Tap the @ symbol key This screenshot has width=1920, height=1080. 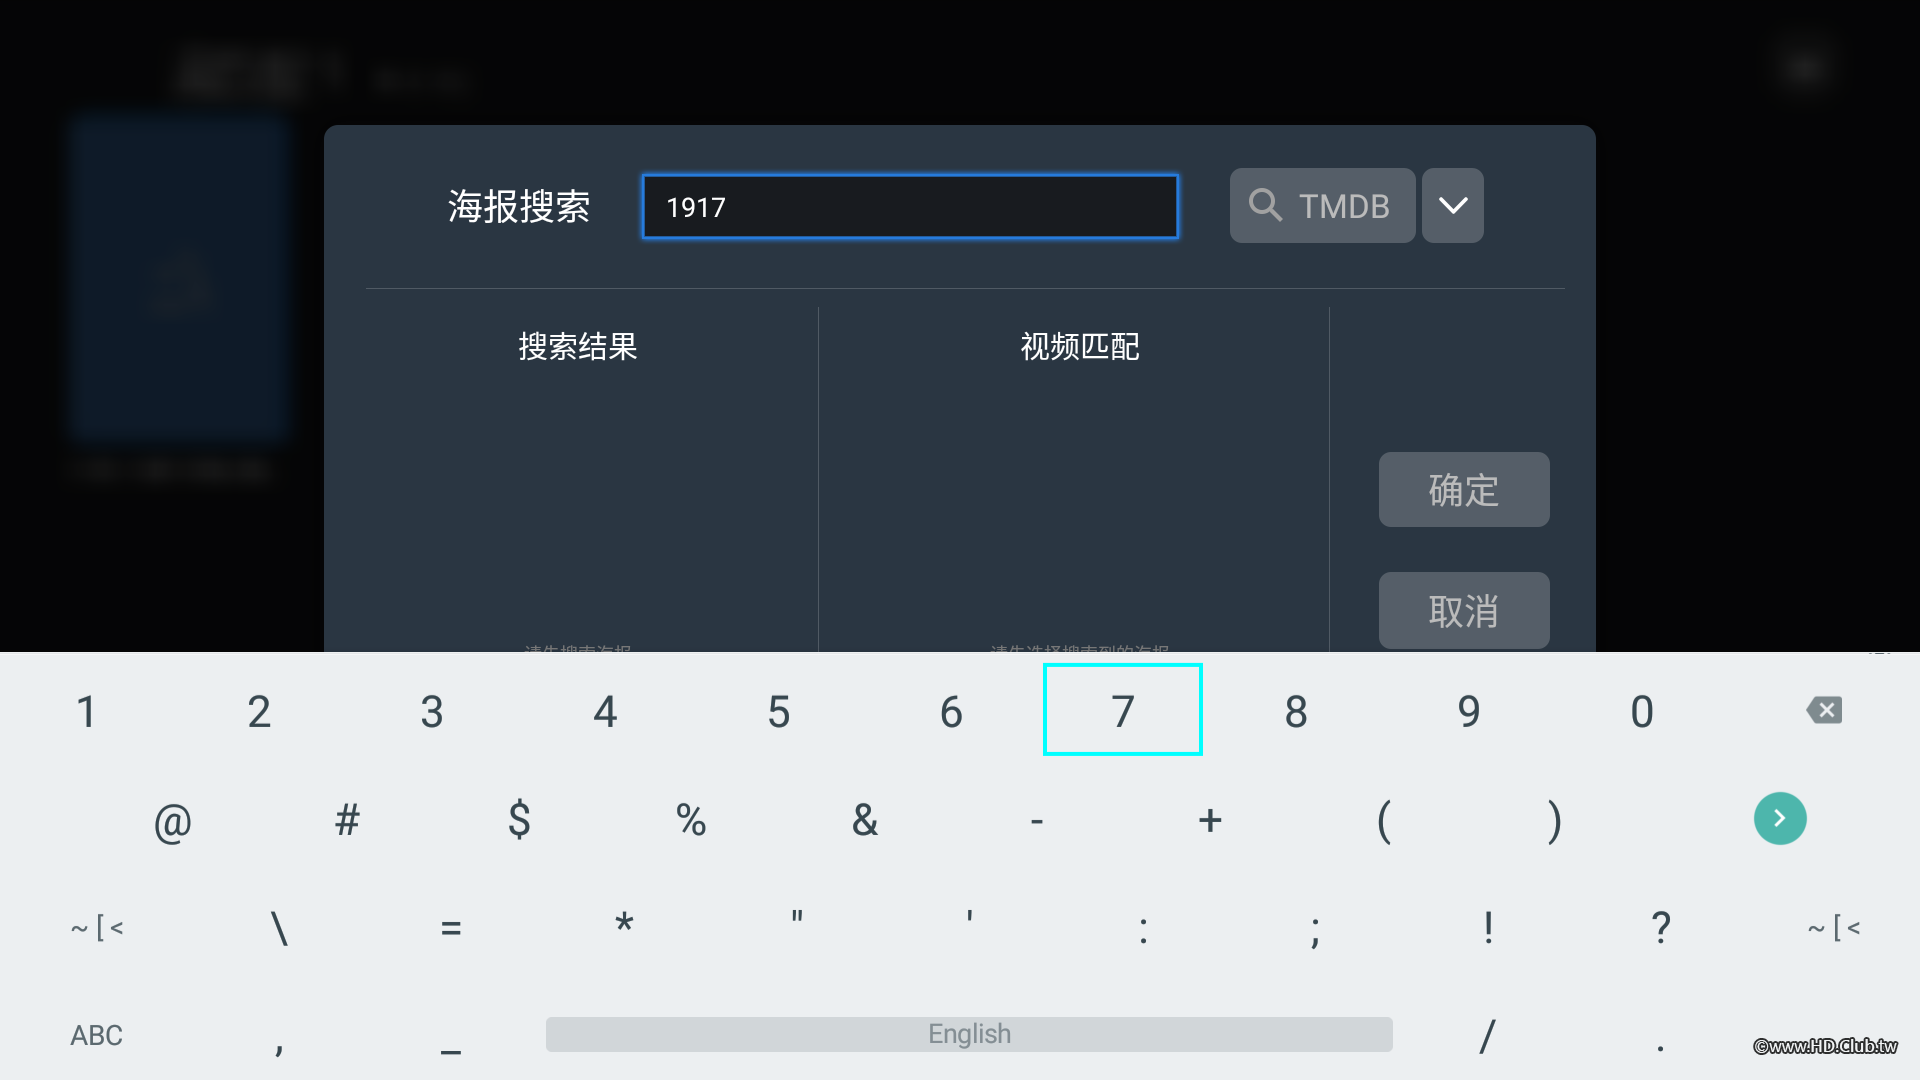point(173,821)
